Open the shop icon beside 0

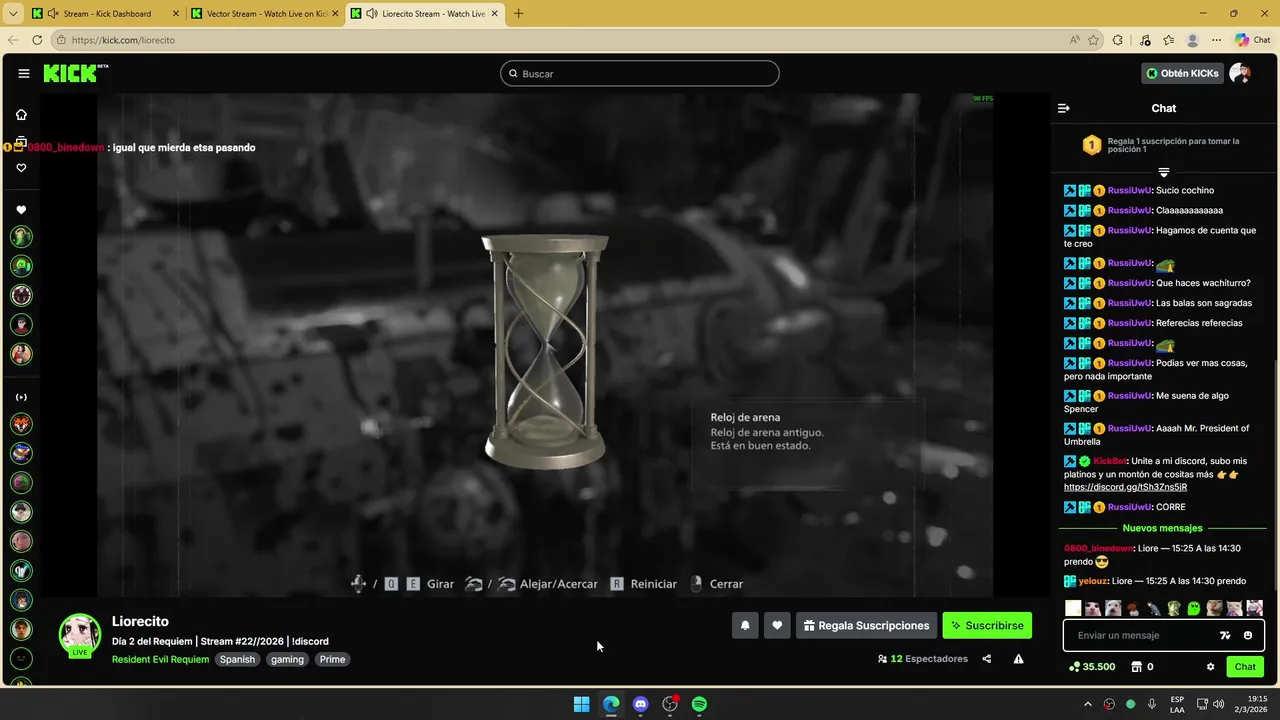coord(1137,667)
